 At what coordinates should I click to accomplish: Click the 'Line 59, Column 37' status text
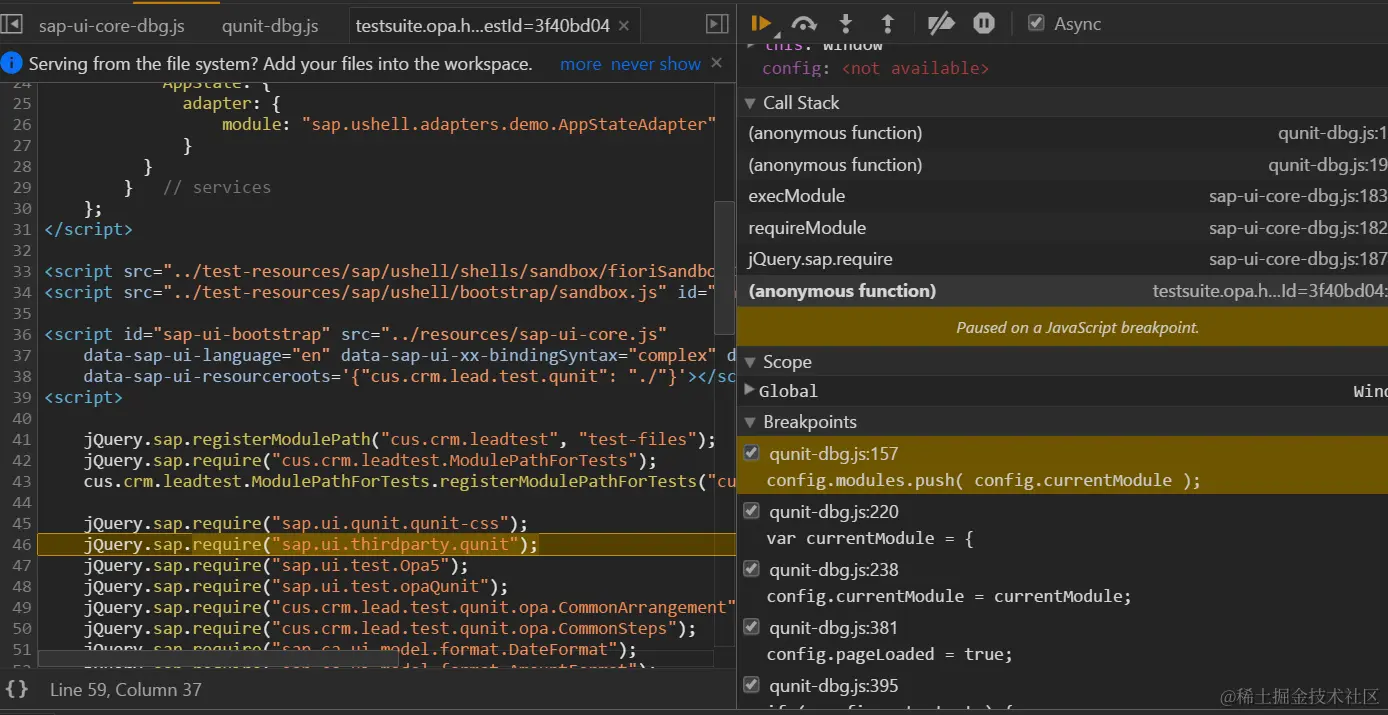(126, 689)
